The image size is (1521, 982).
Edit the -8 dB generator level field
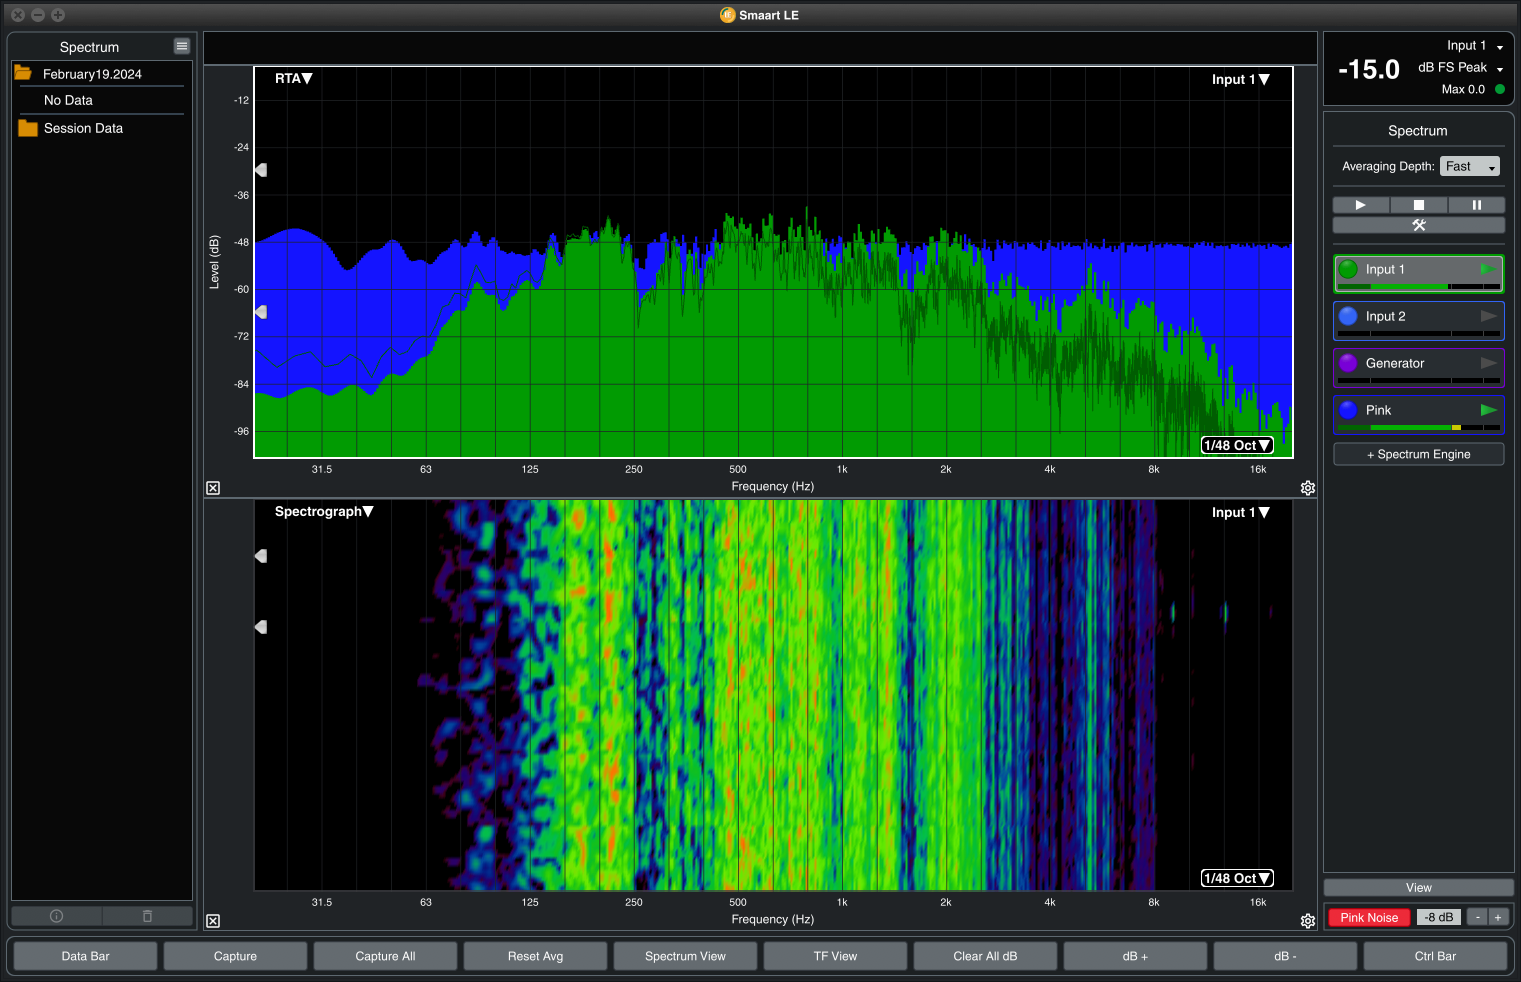pyautogui.click(x=1438, y=917)
